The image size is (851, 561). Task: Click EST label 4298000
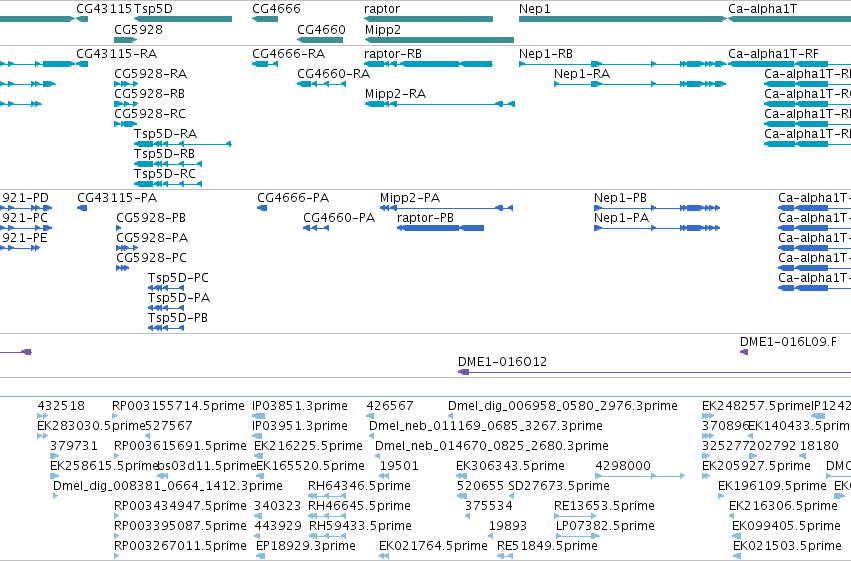coord(623,467)
